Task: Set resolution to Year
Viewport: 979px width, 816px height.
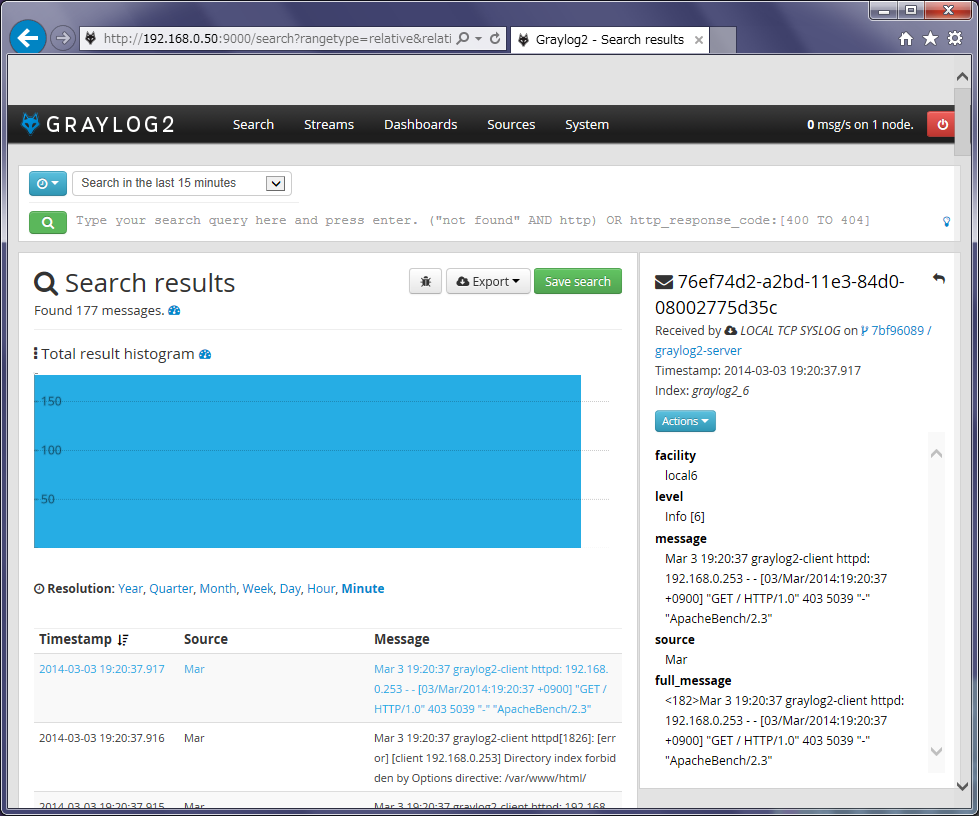Action: point(130,589)
